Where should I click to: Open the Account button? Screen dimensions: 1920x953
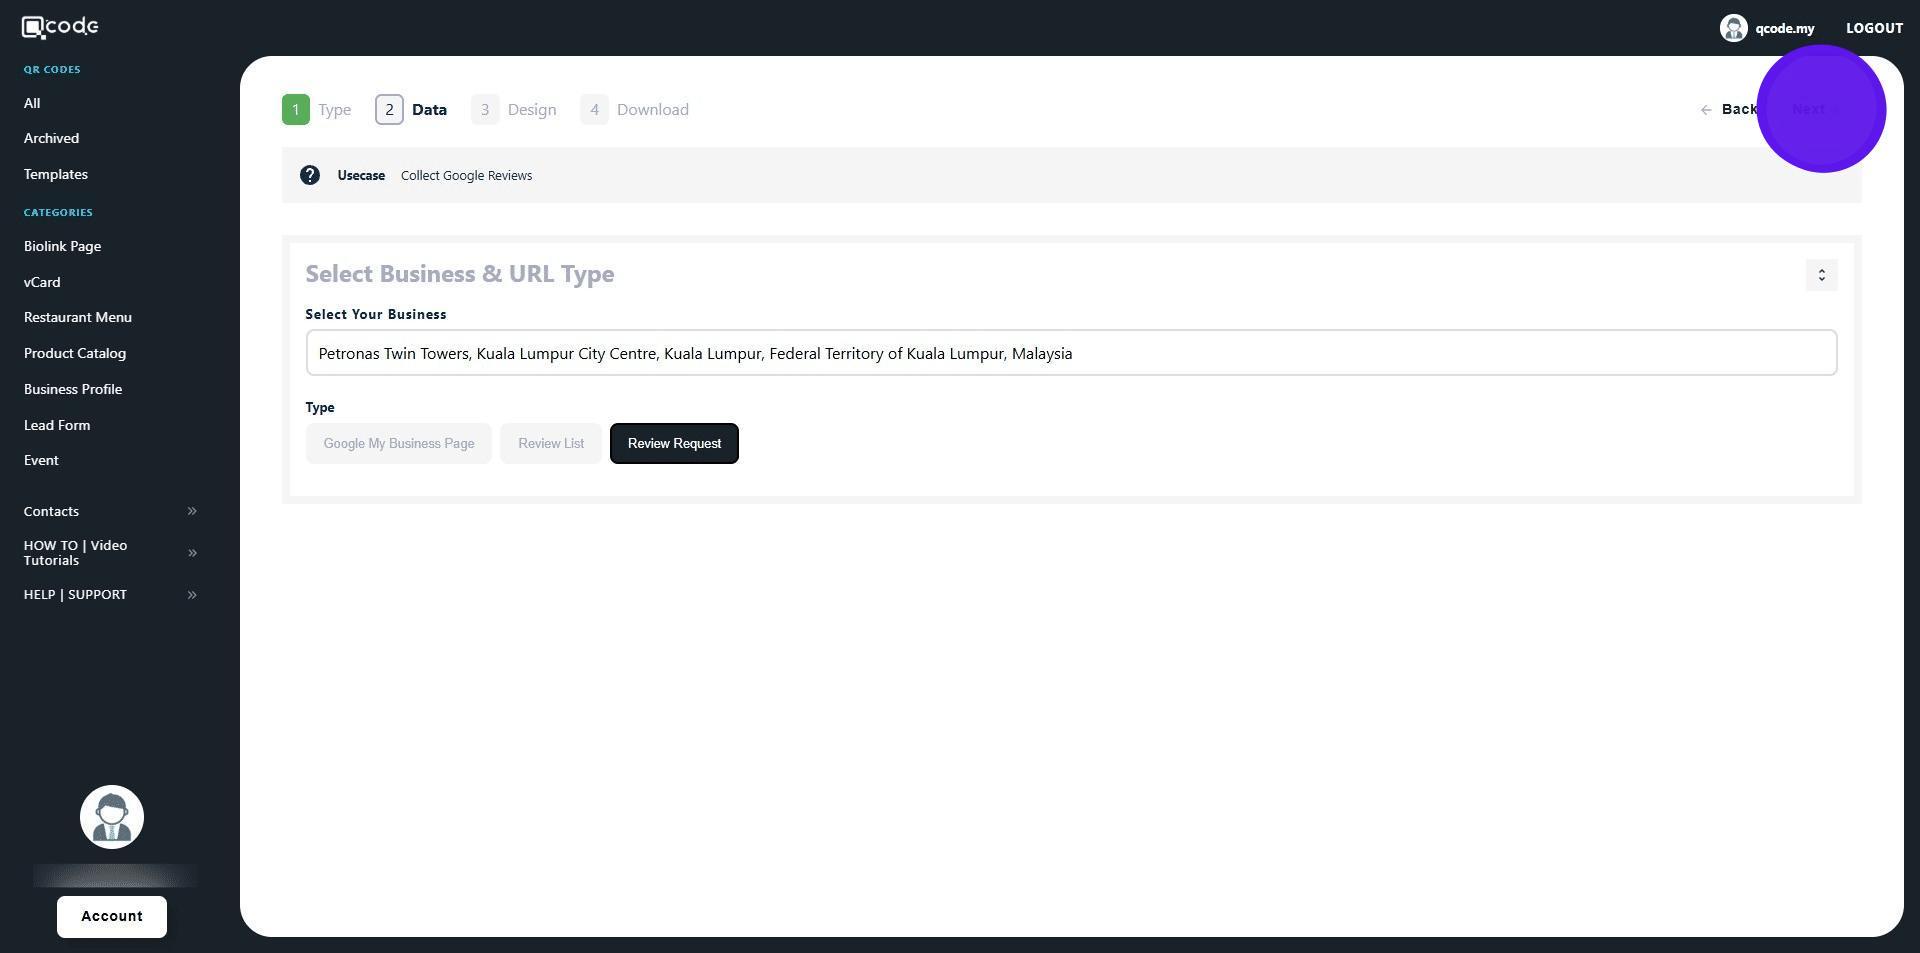[x=112, y=916]
